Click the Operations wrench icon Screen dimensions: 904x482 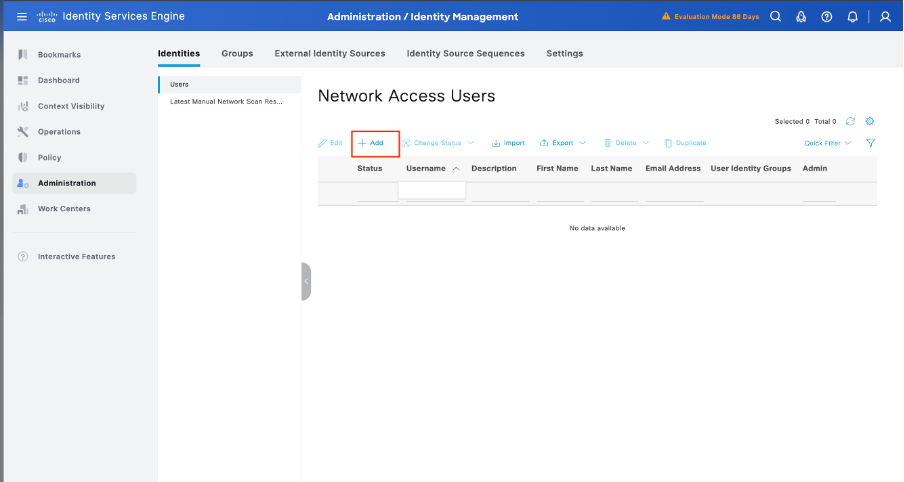coord(22,131)
